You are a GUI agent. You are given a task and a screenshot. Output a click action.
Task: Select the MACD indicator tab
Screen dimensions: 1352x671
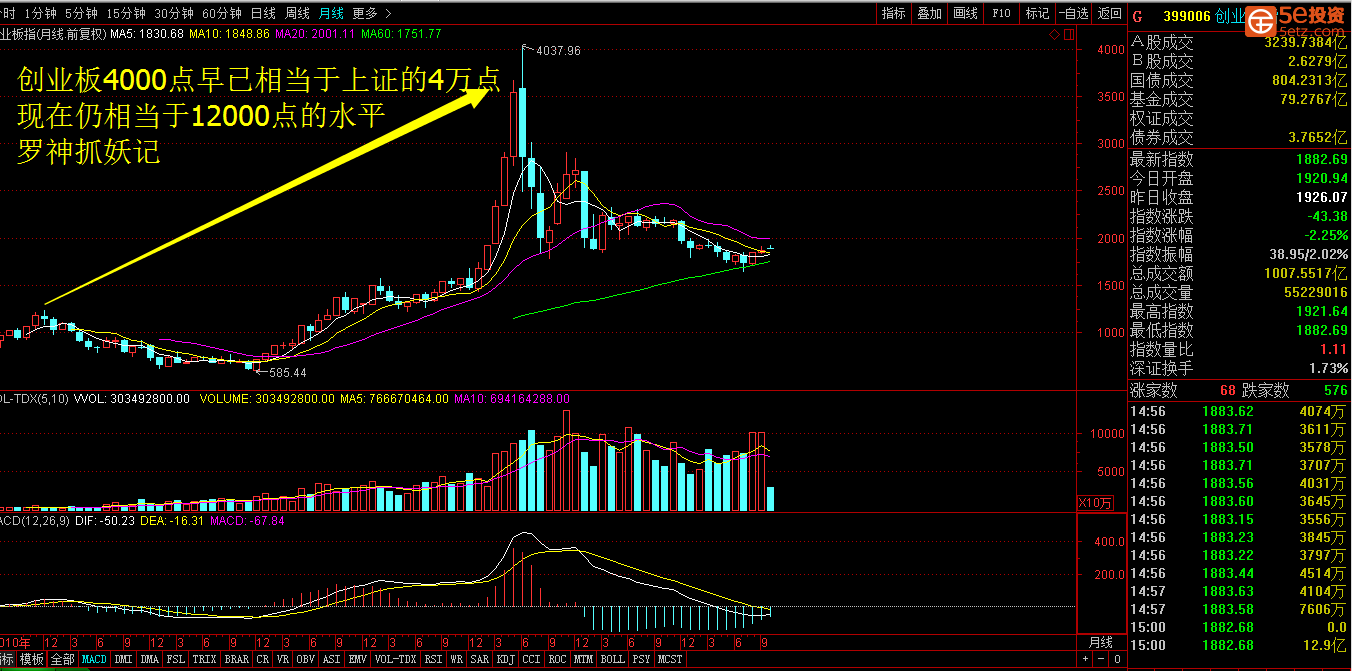94,660
